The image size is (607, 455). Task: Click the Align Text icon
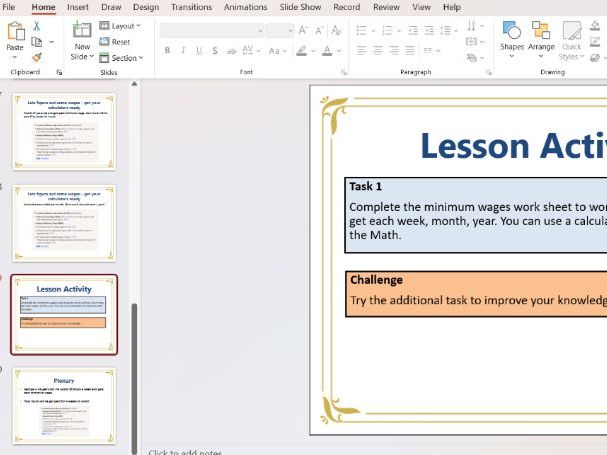coord(472,41)
